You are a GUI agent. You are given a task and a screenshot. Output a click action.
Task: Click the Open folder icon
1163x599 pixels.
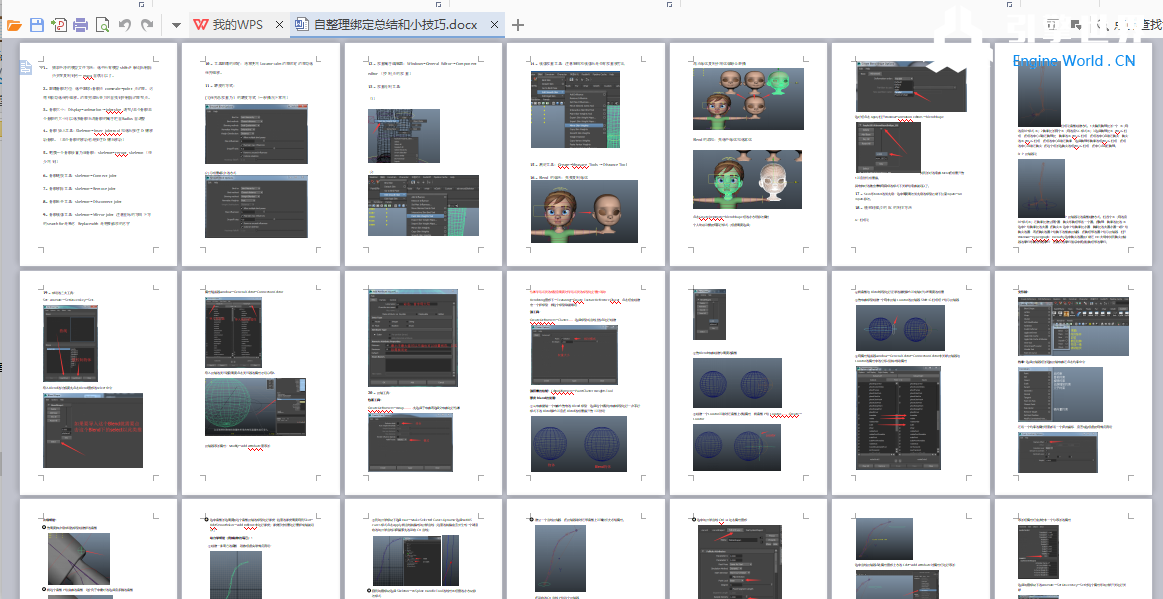coord(13,25)
